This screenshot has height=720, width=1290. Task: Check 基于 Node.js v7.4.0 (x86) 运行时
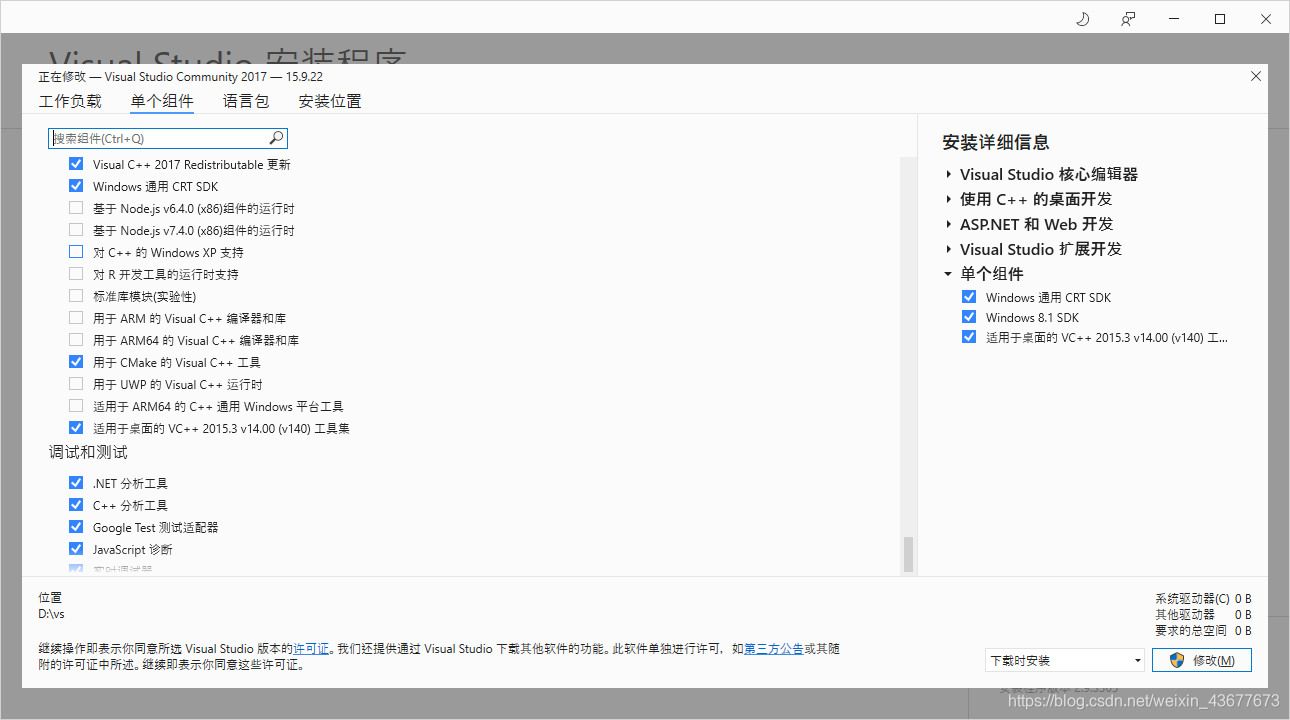click(x=76, y=230)
